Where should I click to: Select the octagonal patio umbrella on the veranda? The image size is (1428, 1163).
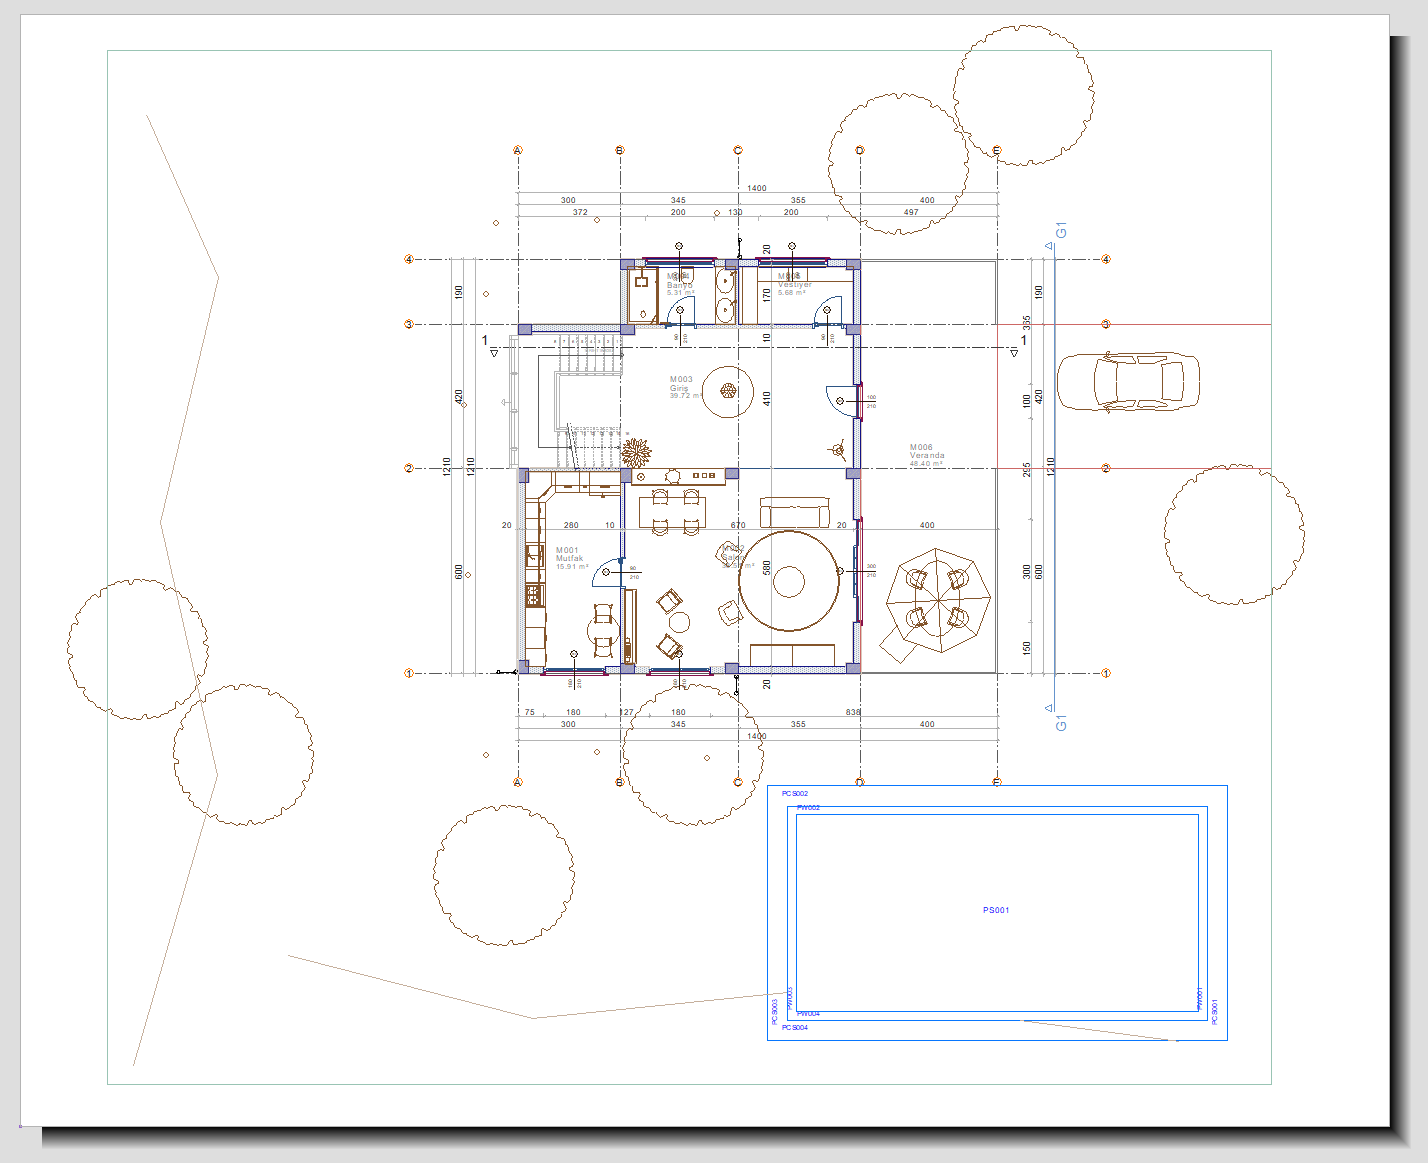click(x=937, y=601)
